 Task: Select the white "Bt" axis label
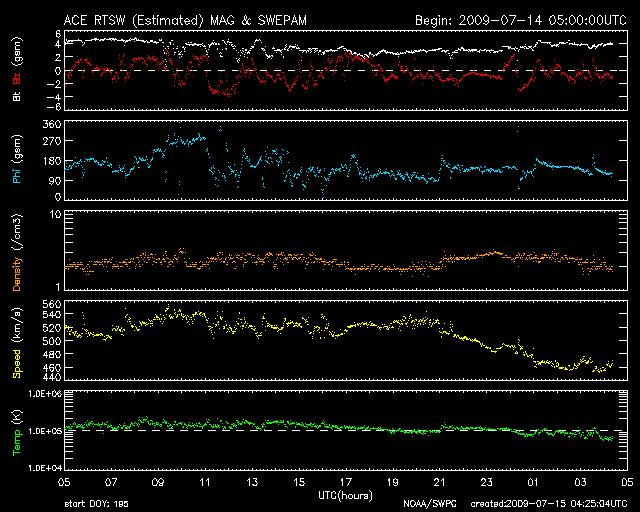(x=17, y=96)
